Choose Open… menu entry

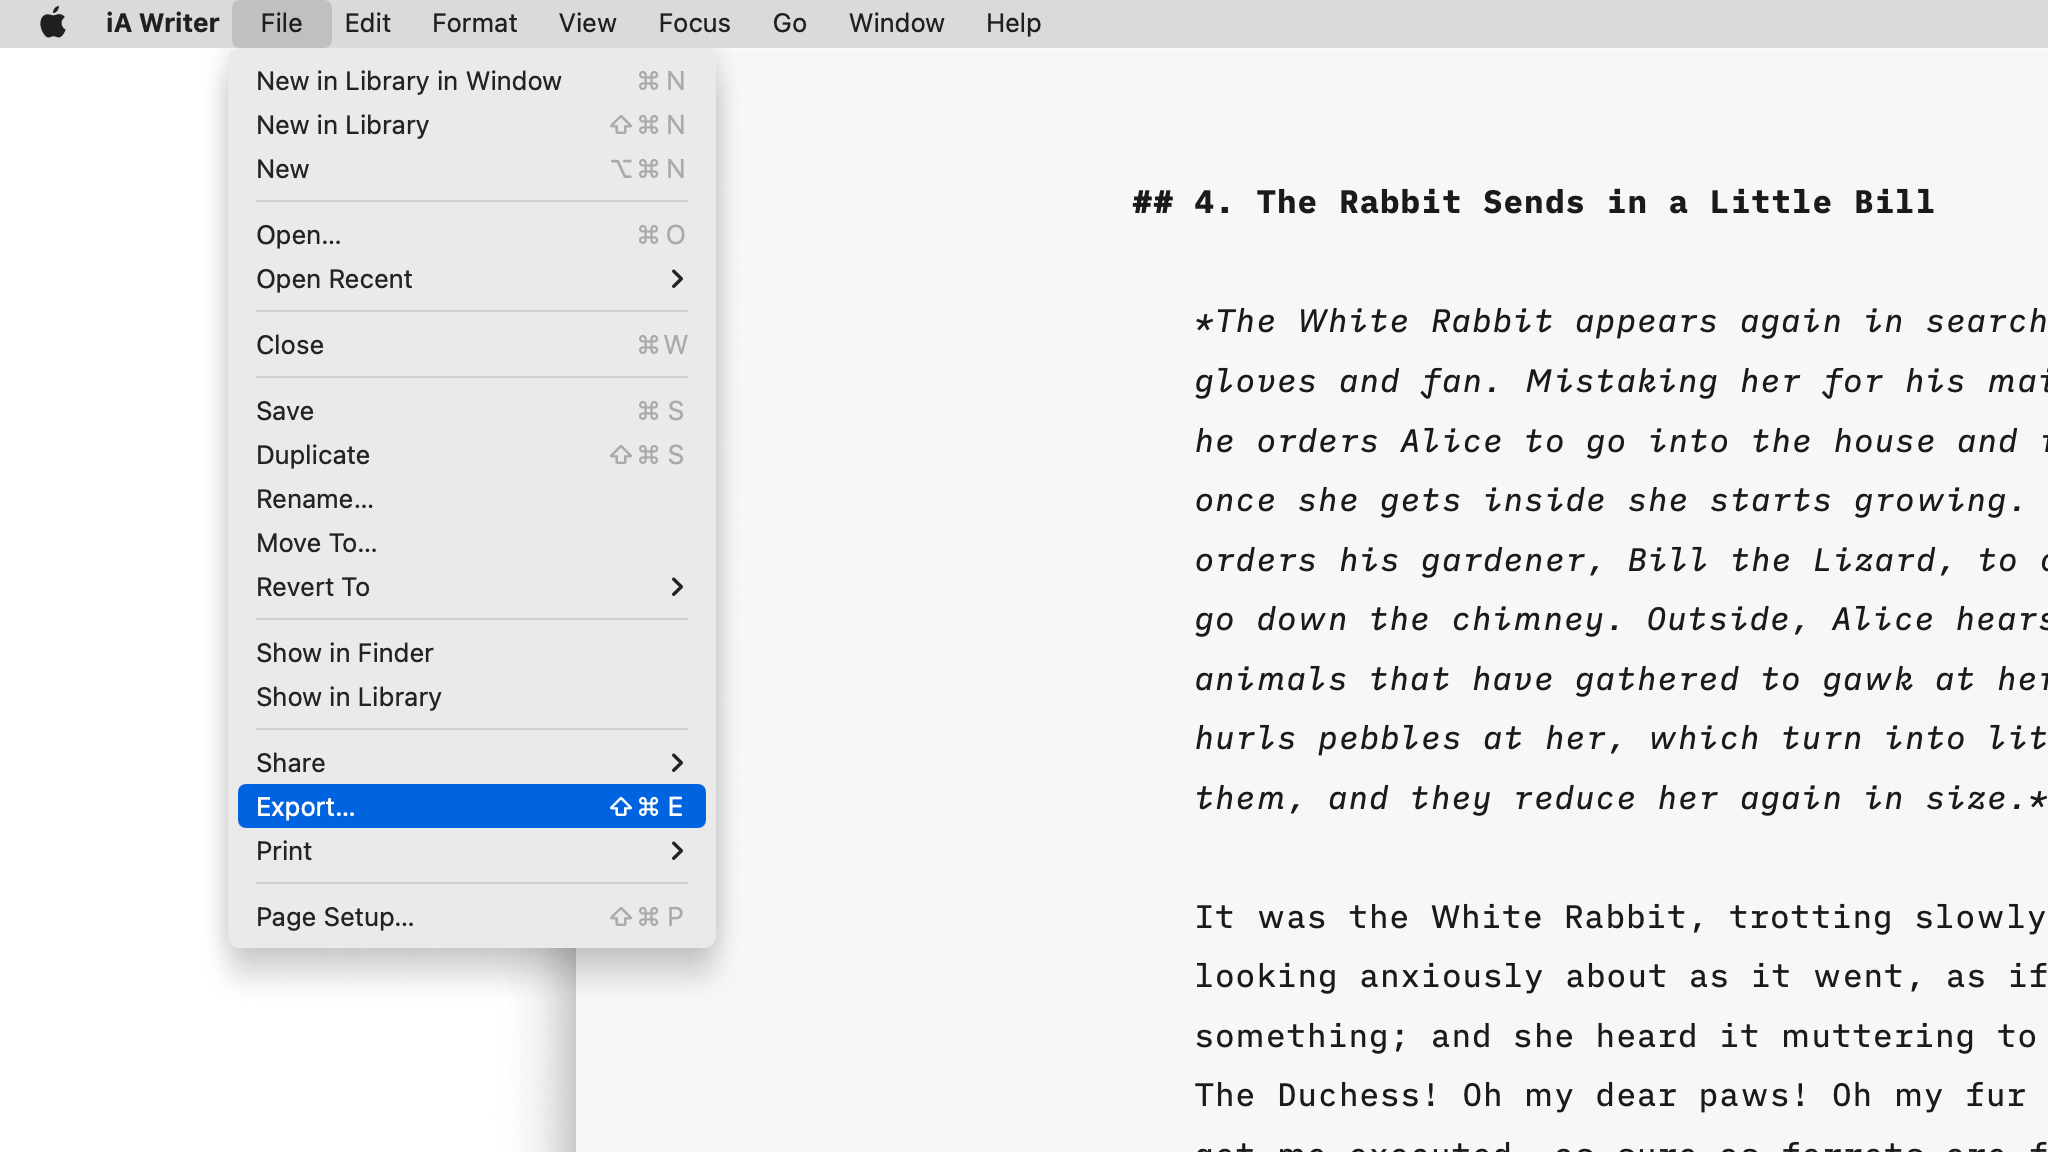pyautogui.click(x=298, y=235)
